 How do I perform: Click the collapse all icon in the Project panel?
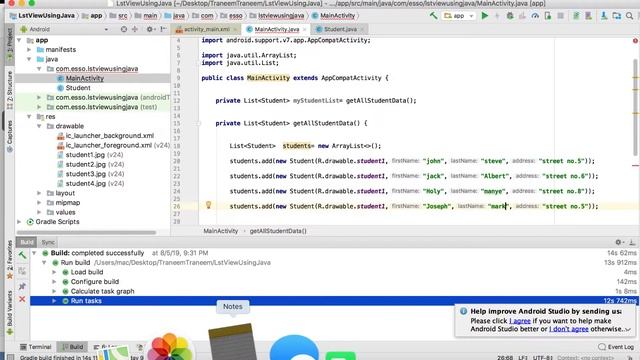tap(135, 29)
